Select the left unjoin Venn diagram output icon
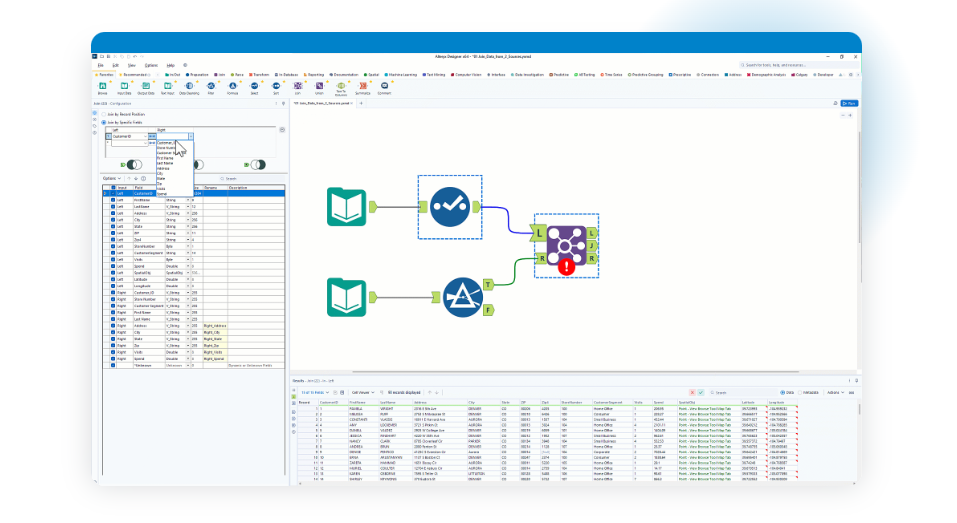Viewport: 957px width, 523px height. [x=132, y=165]
